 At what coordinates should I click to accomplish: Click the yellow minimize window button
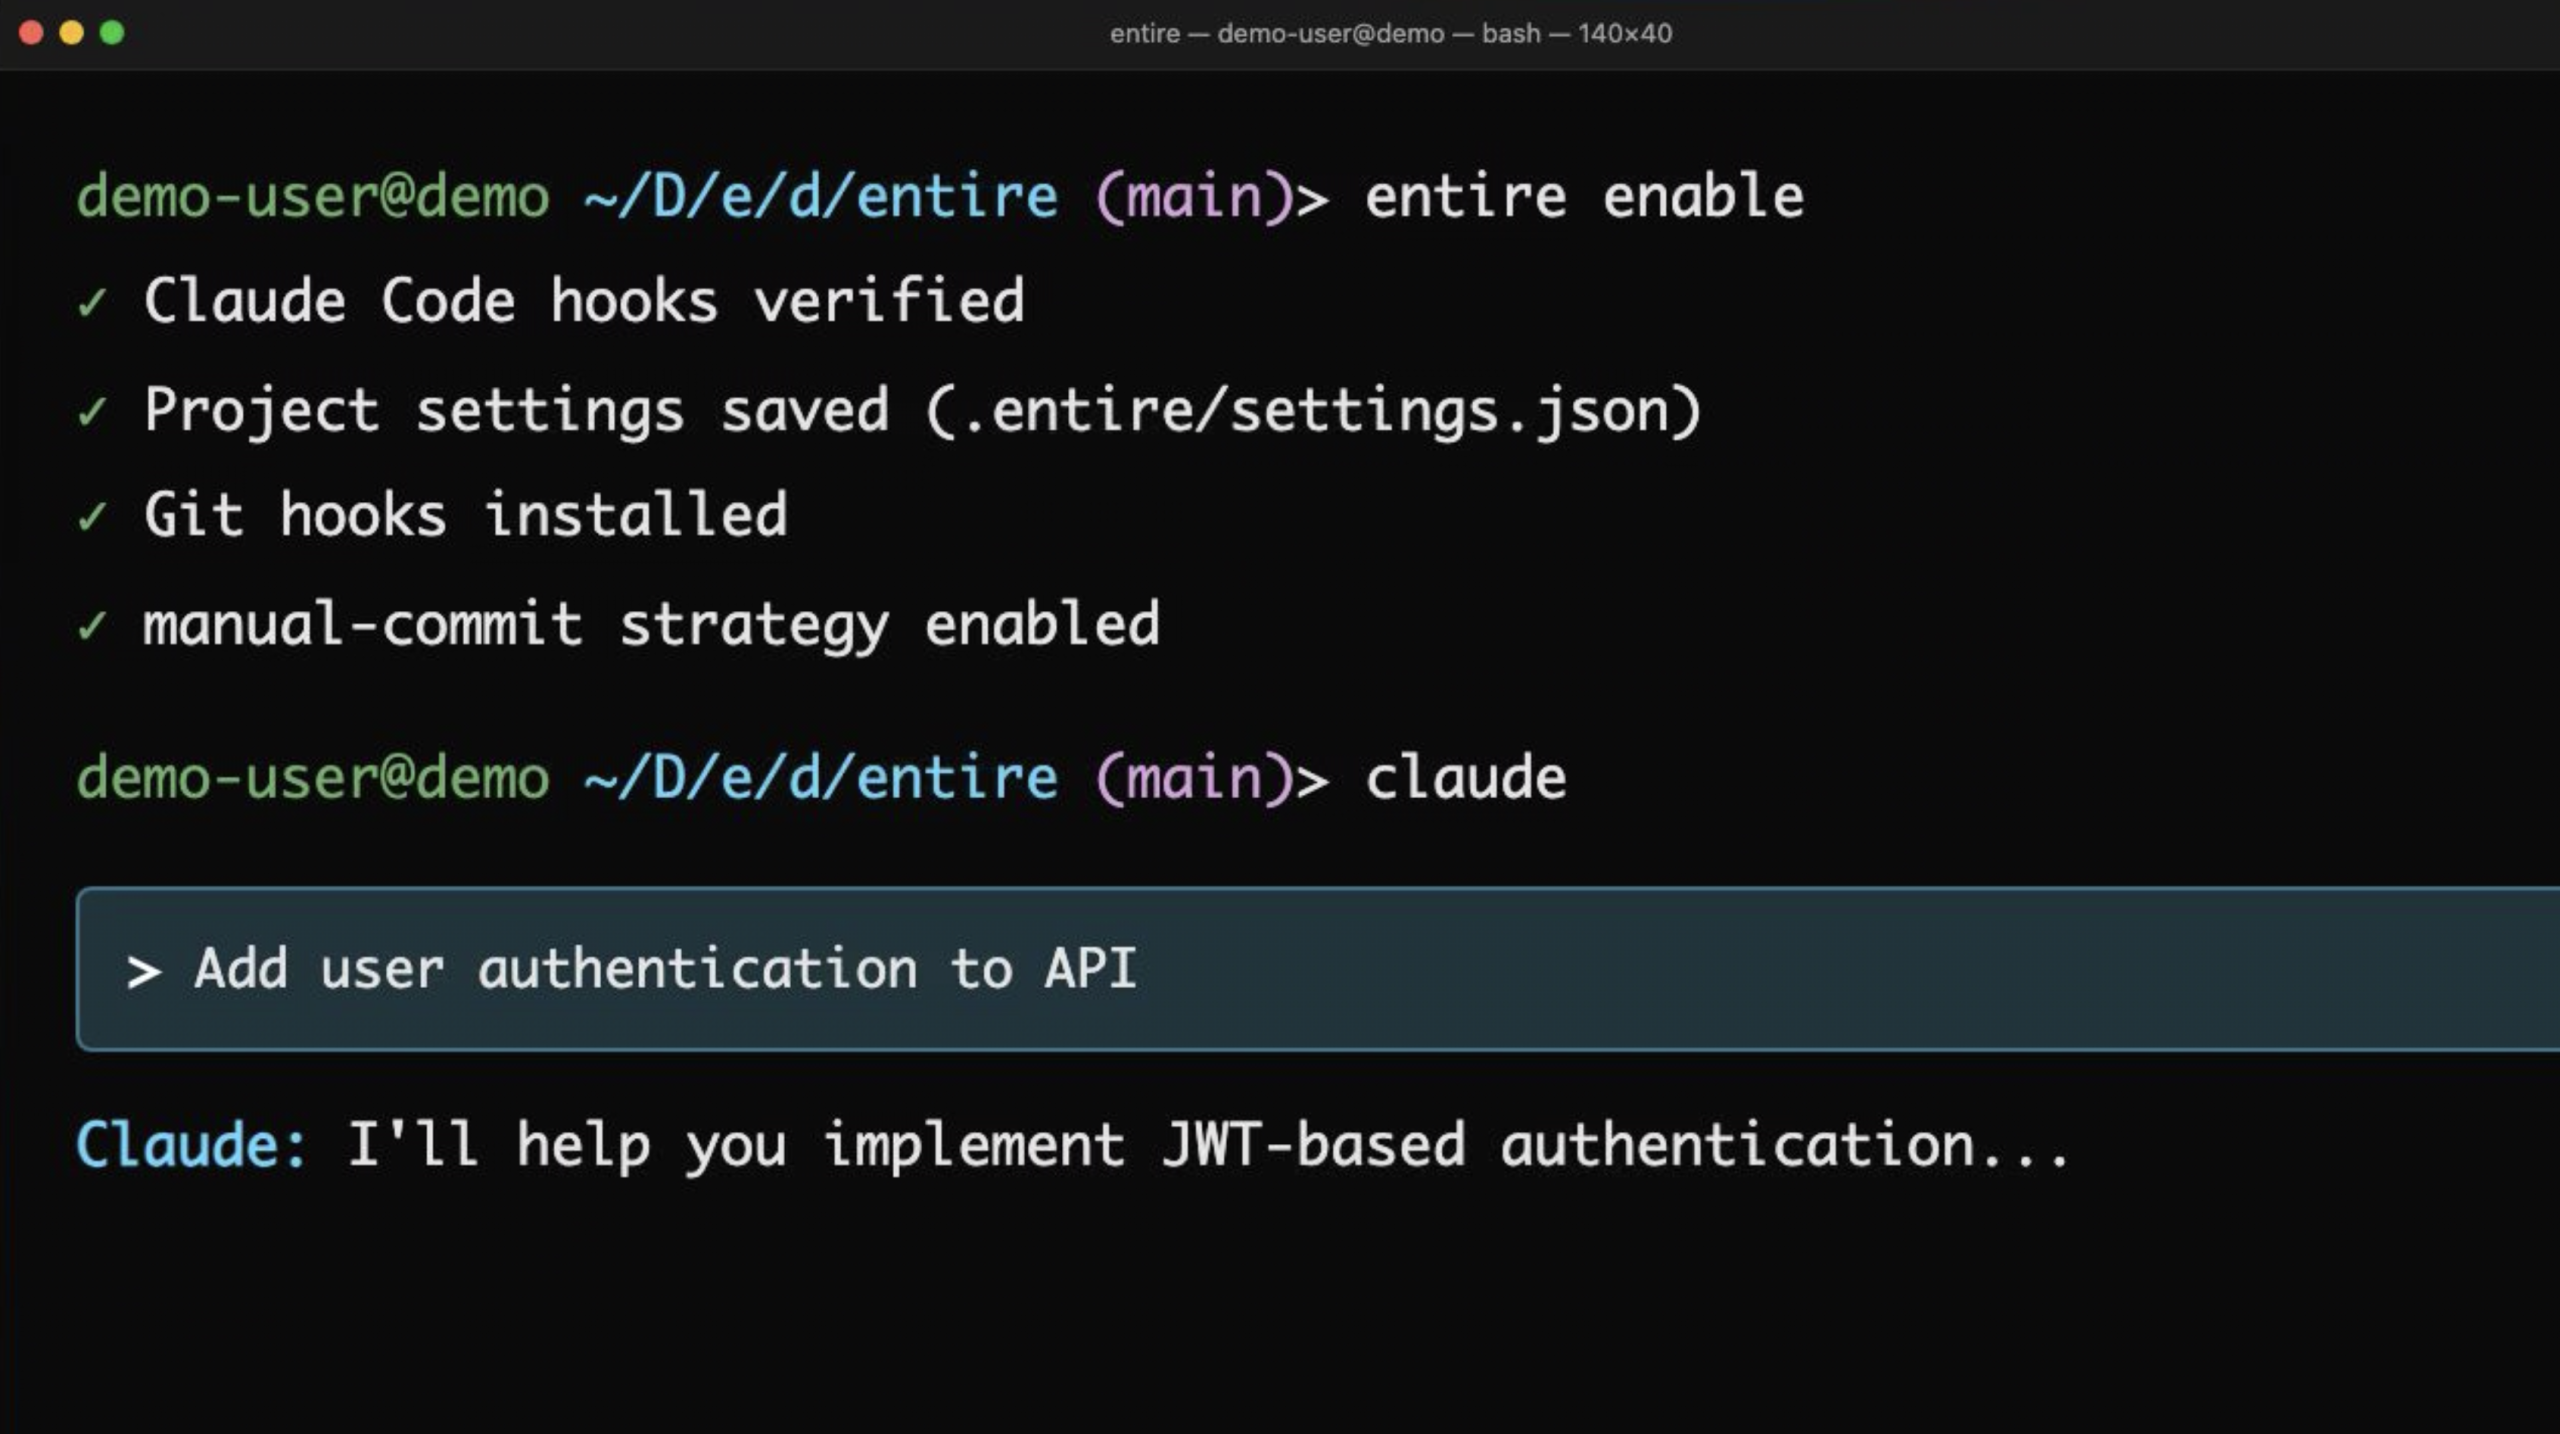pos(72,33)
